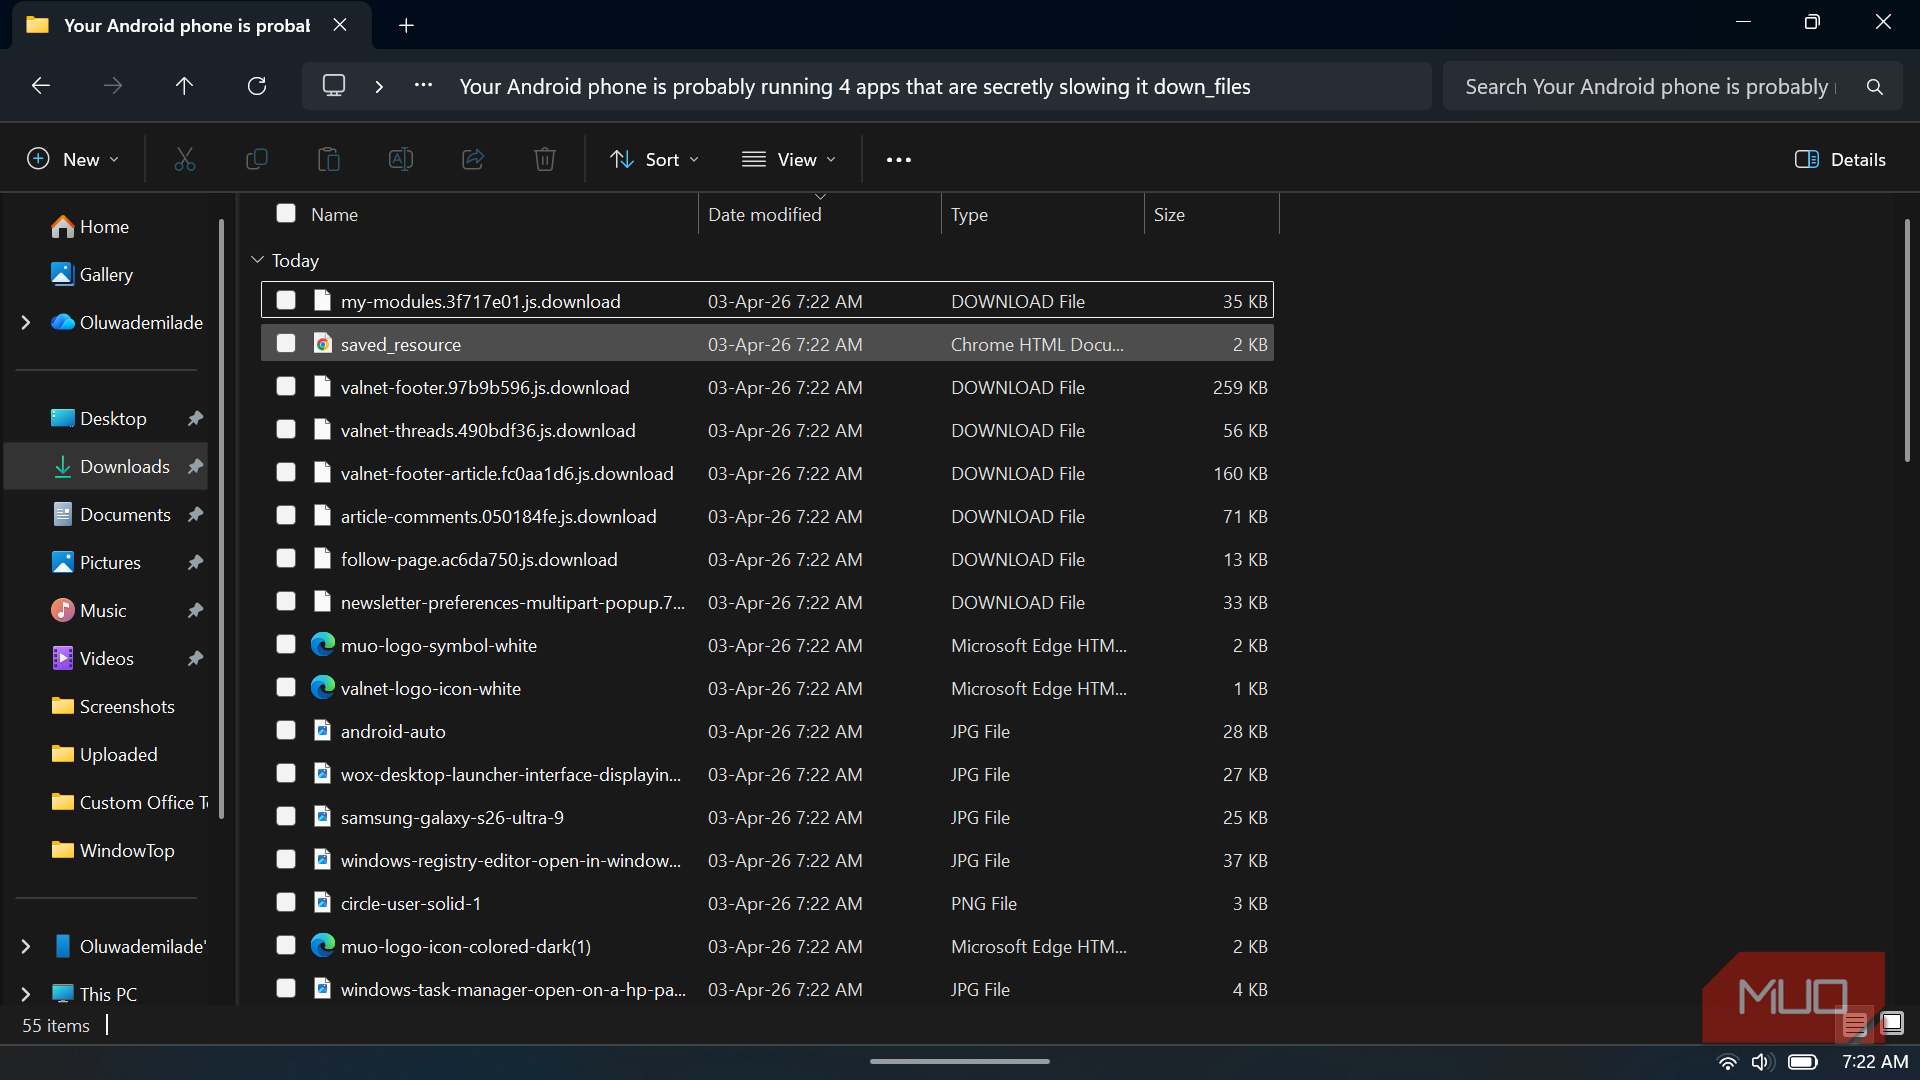Go forward with the right arrow
1920x1080 pixels.
(x=113, y=86)
